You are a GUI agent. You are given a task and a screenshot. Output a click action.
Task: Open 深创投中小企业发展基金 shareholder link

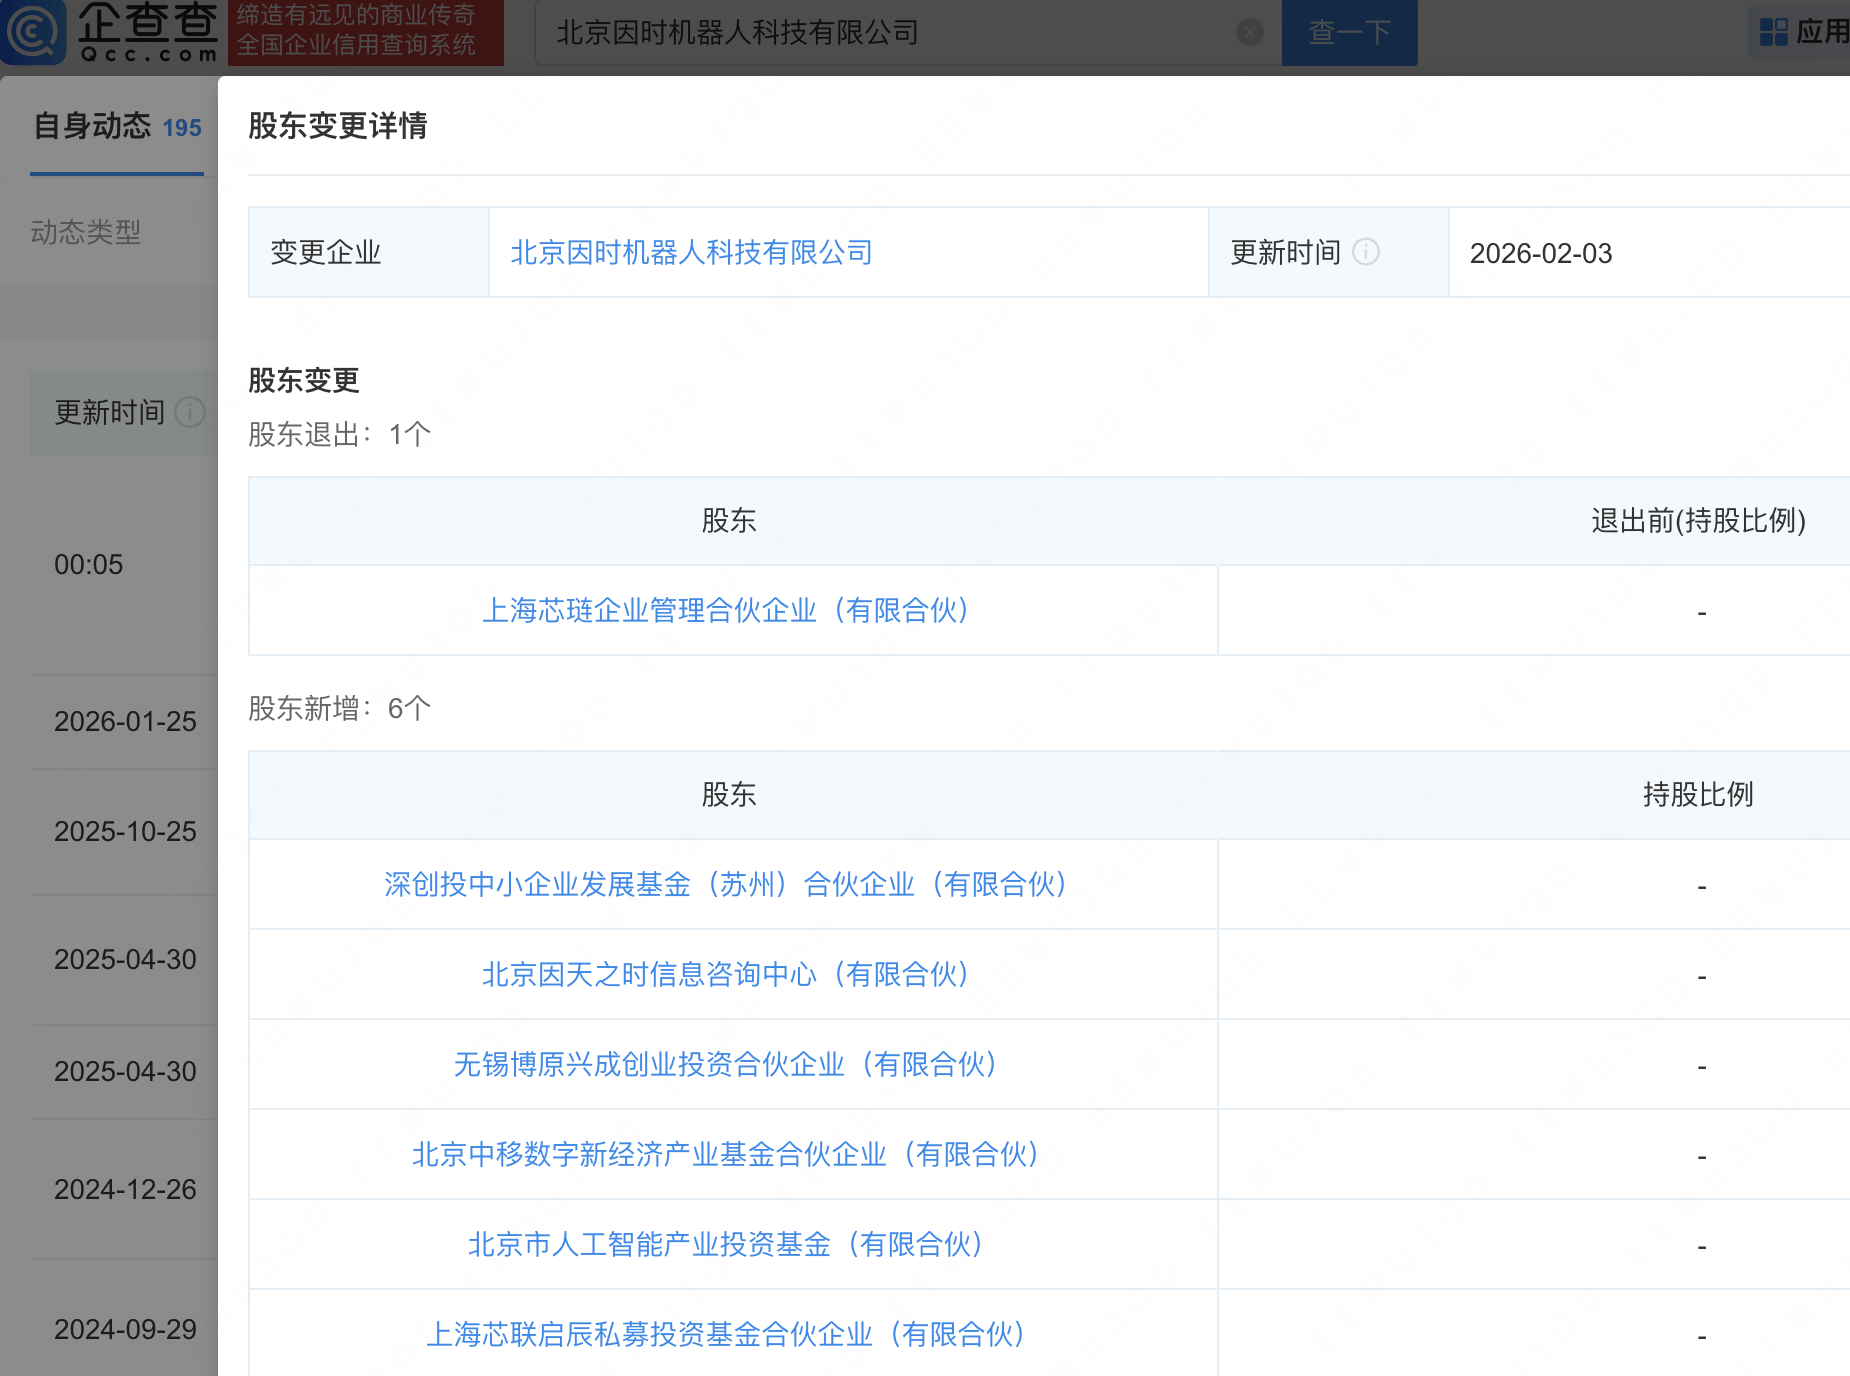pos(725,884)
